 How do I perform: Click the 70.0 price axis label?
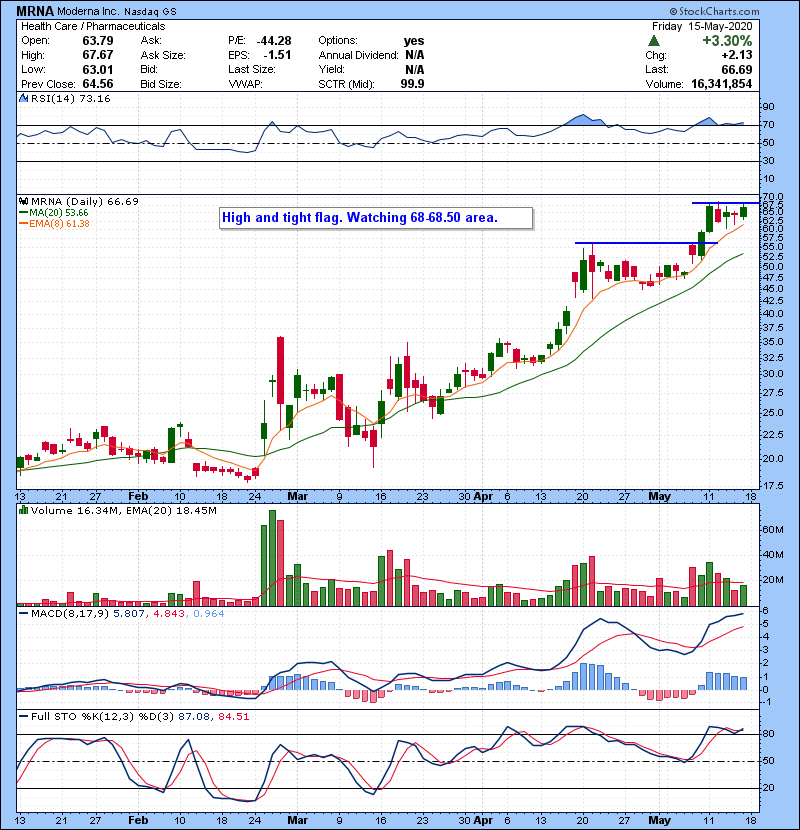pos(772,196)
